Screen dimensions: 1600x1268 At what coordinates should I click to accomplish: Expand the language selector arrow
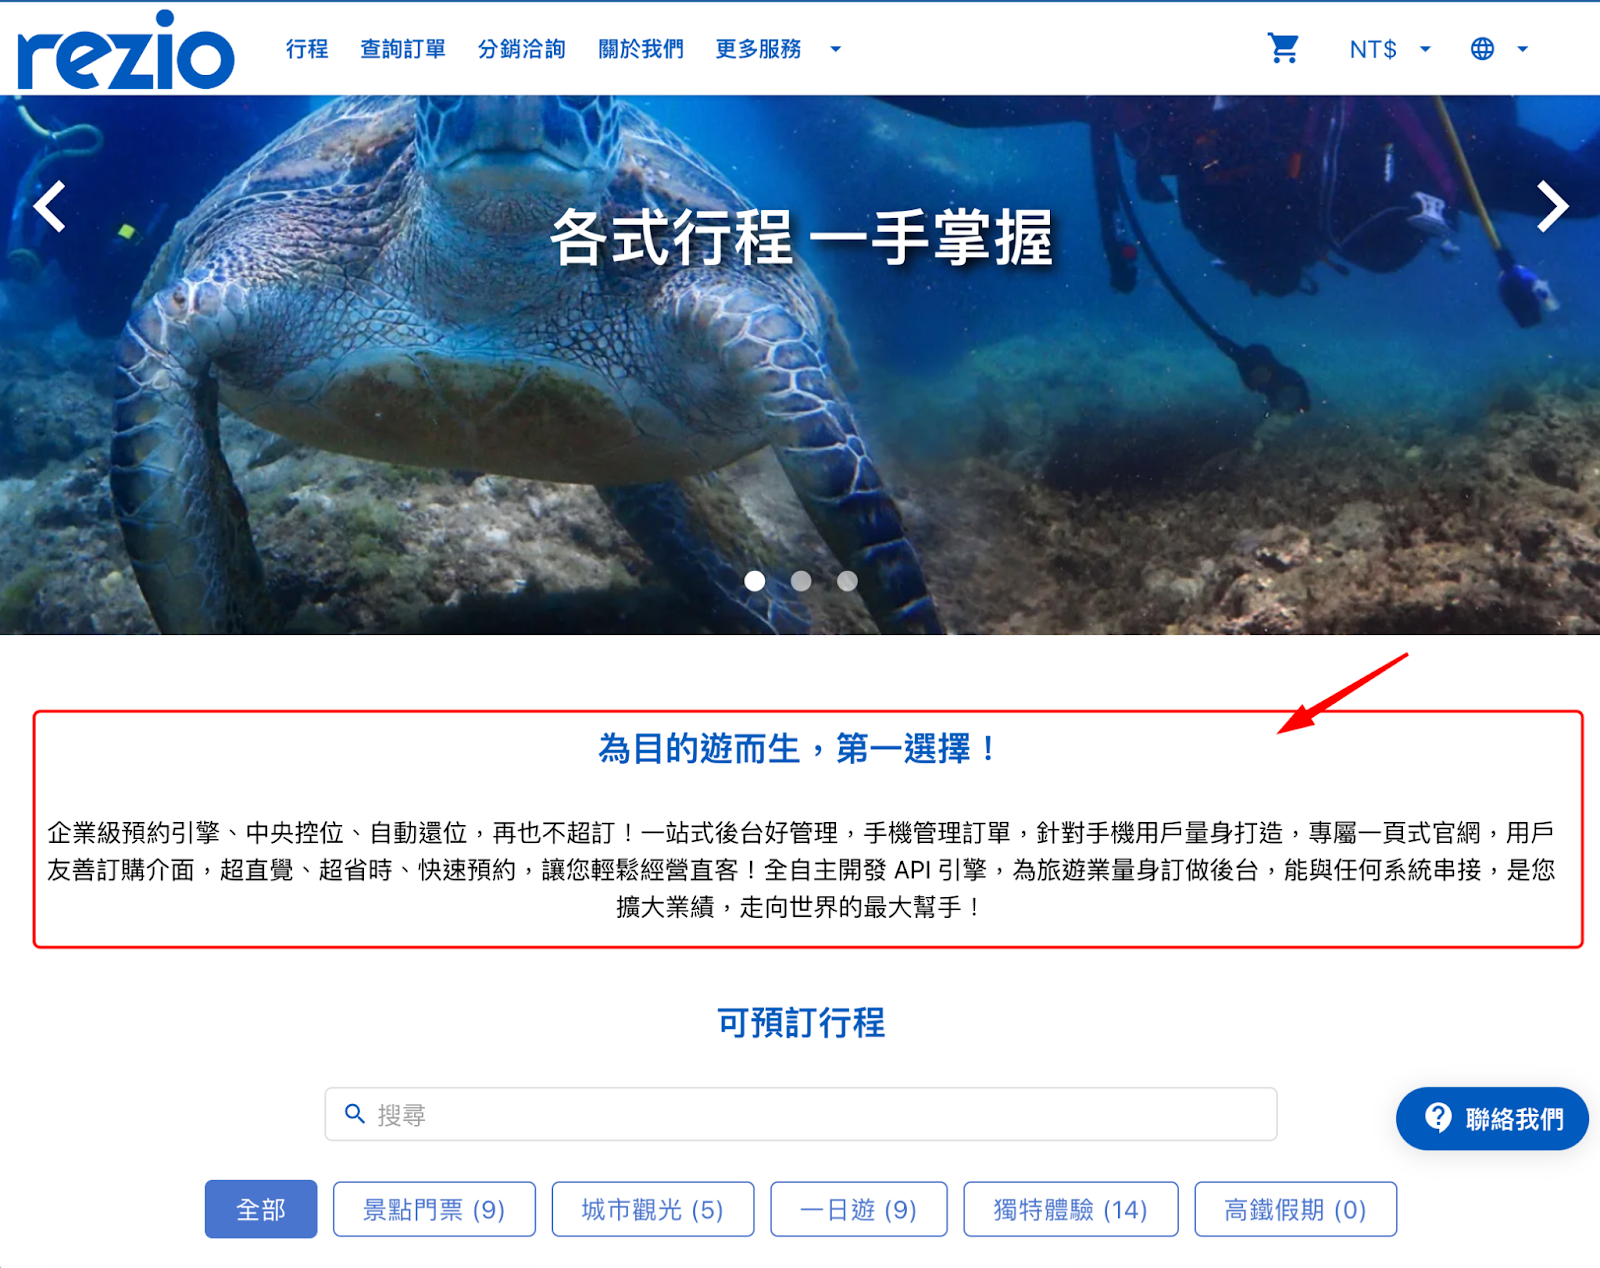point(1523,49)
